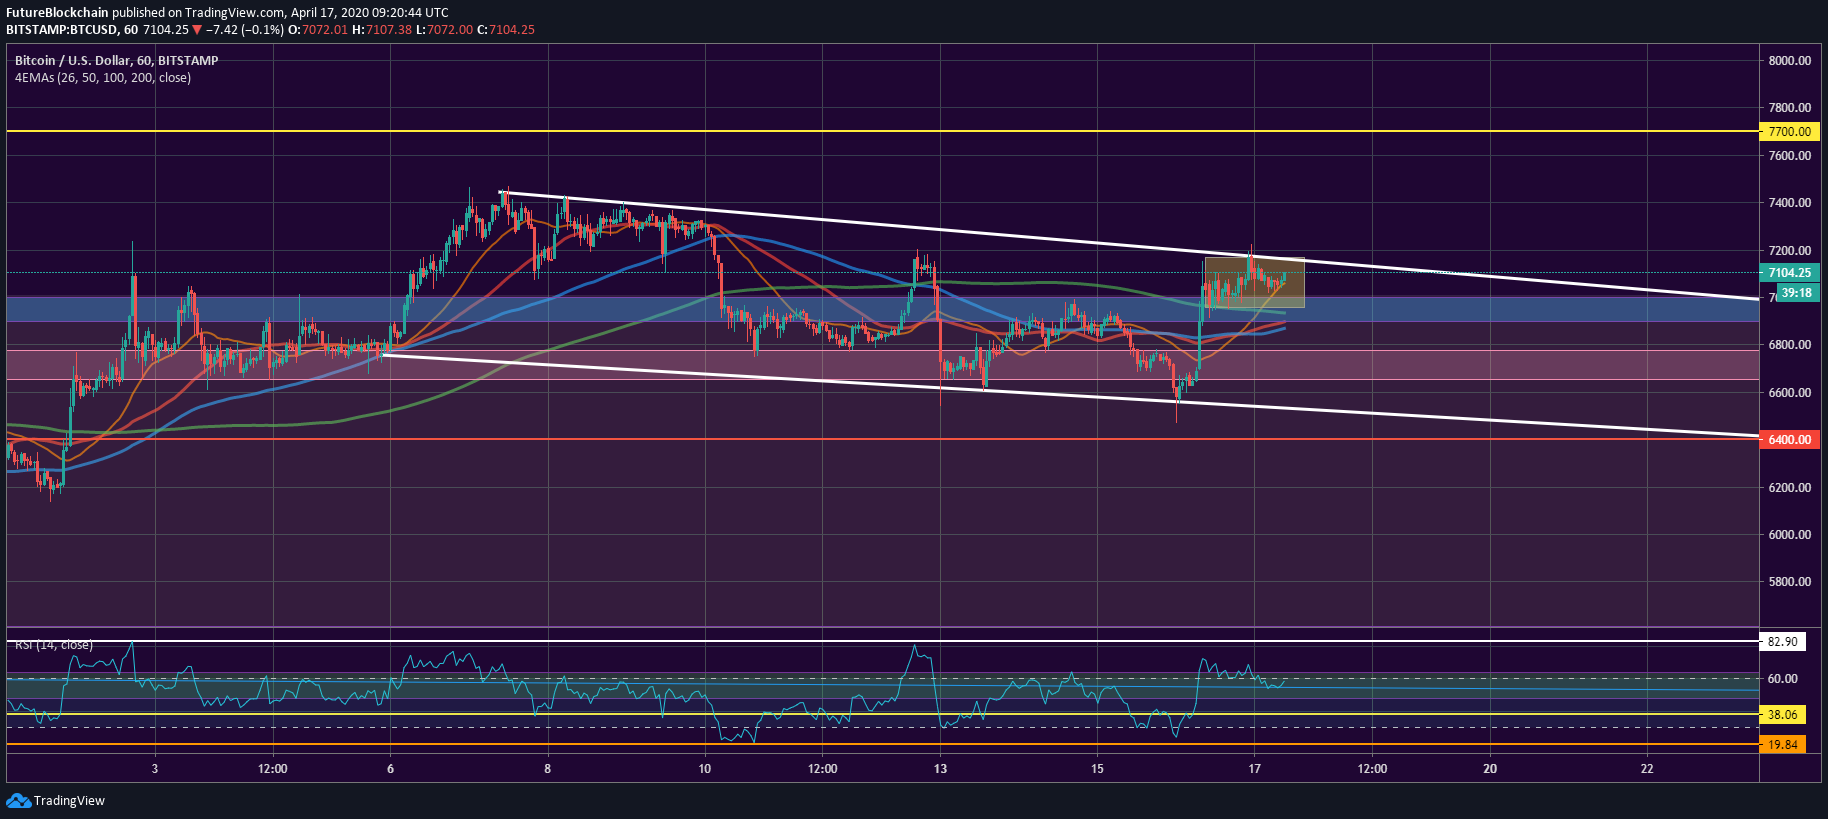Click the 5800.00 price axis value
1828x819 pixels.
[1790, 582]
